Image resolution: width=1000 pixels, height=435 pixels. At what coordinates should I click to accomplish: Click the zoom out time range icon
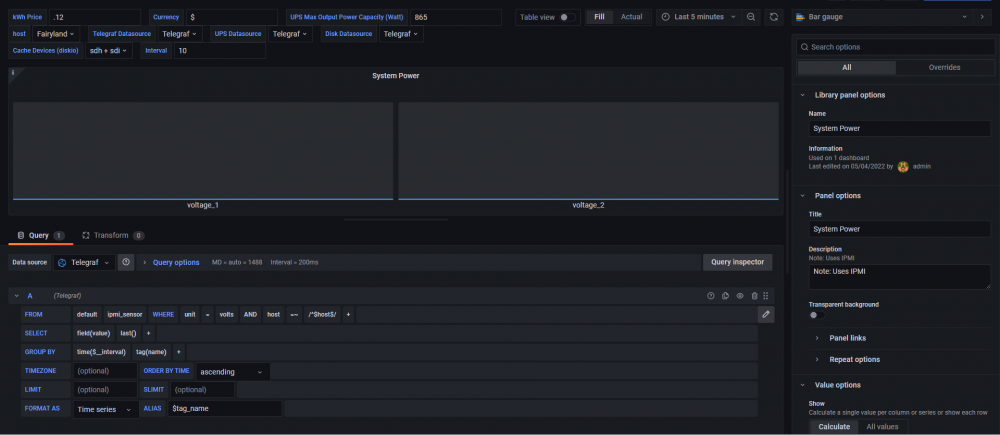[751, 17]
